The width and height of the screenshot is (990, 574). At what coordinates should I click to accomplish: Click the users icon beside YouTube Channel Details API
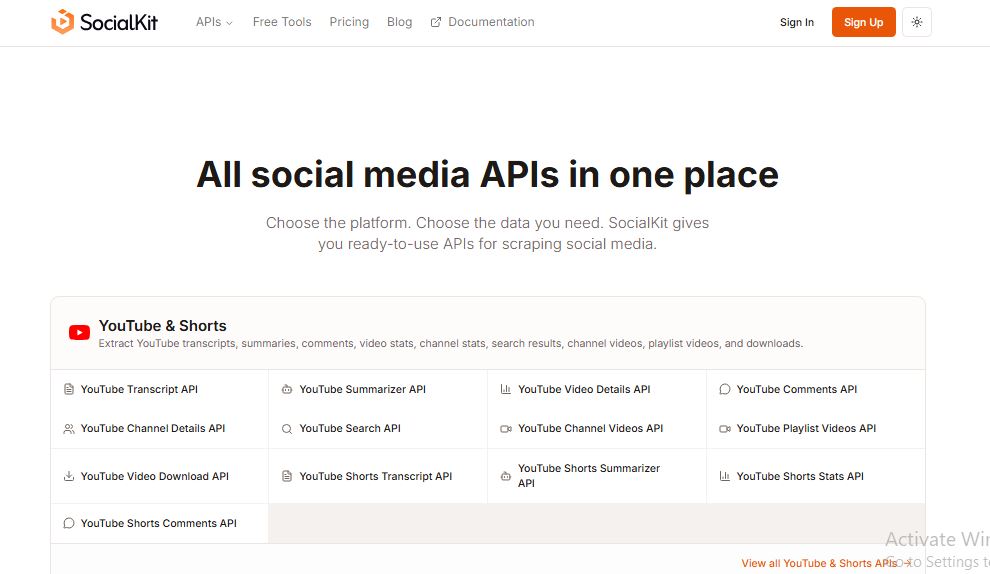[x=69, y=429]
